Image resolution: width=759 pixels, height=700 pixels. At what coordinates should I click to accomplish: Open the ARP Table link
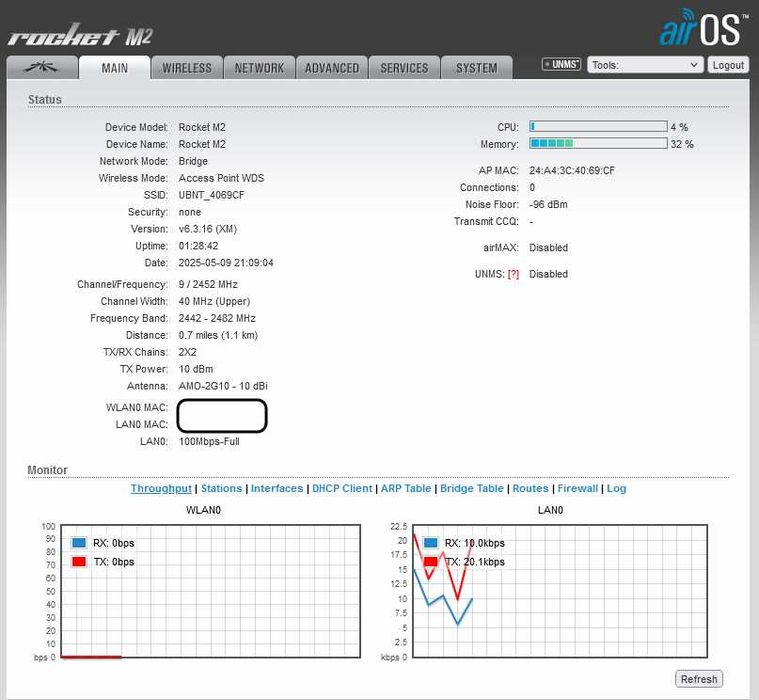[x=406, y=488]
